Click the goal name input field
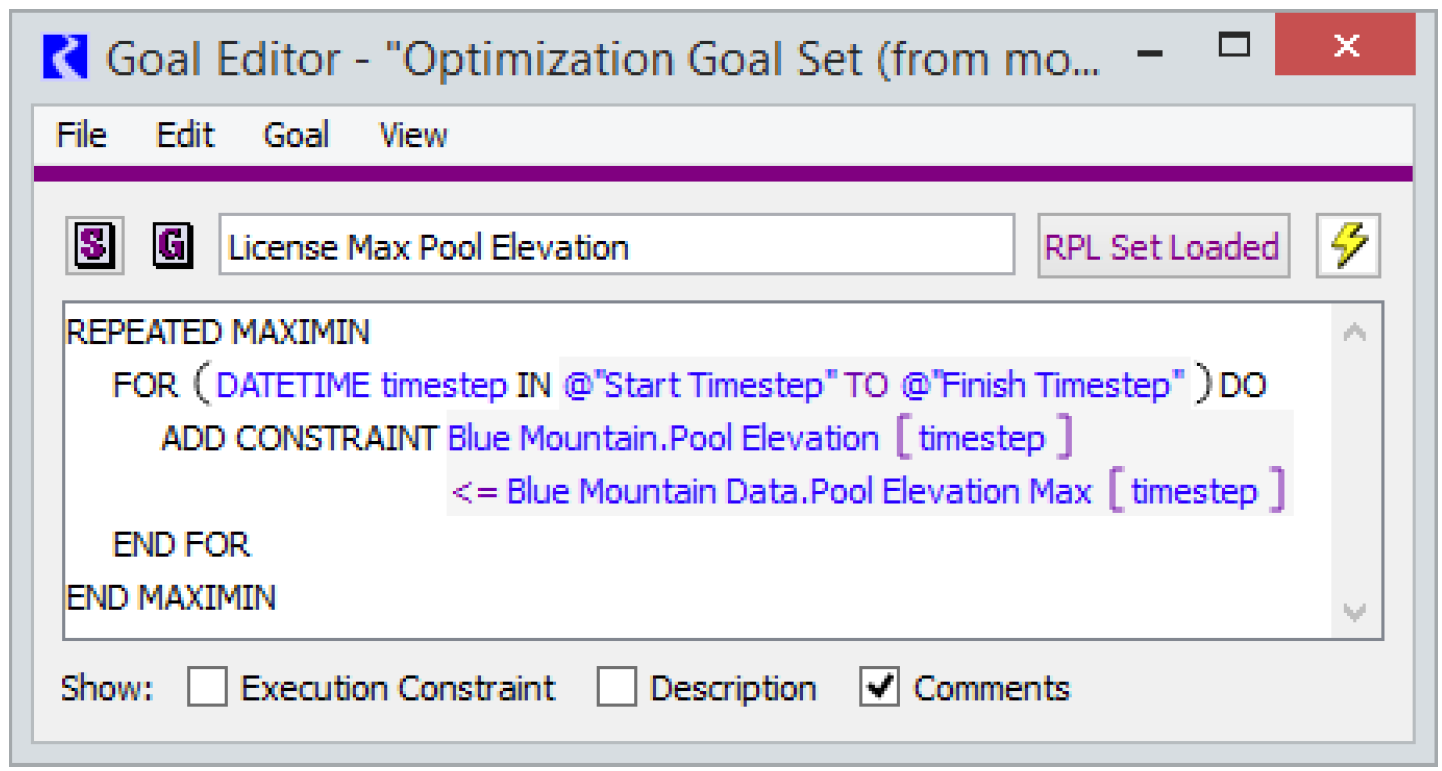The width and height of the screenshot is (1442, 771). (615, 246)
